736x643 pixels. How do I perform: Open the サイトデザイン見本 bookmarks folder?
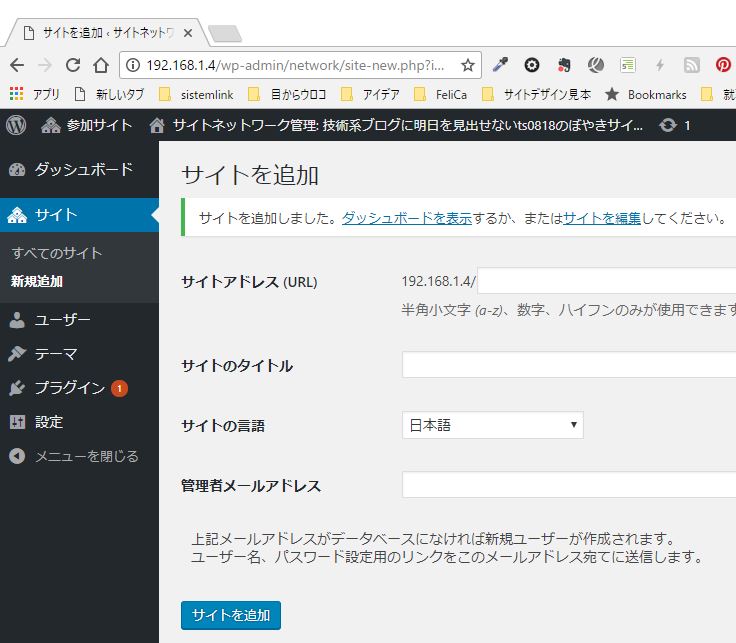(x=537, y=94)
